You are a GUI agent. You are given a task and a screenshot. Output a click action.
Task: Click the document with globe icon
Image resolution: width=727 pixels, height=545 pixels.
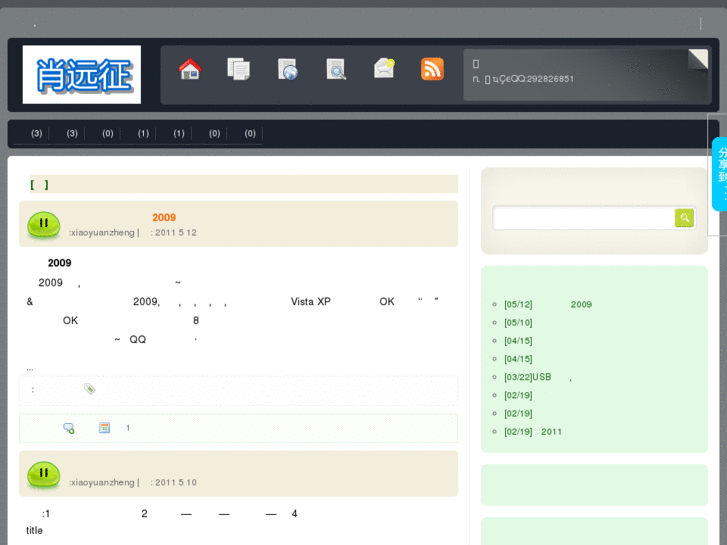[x=287, y=69]
